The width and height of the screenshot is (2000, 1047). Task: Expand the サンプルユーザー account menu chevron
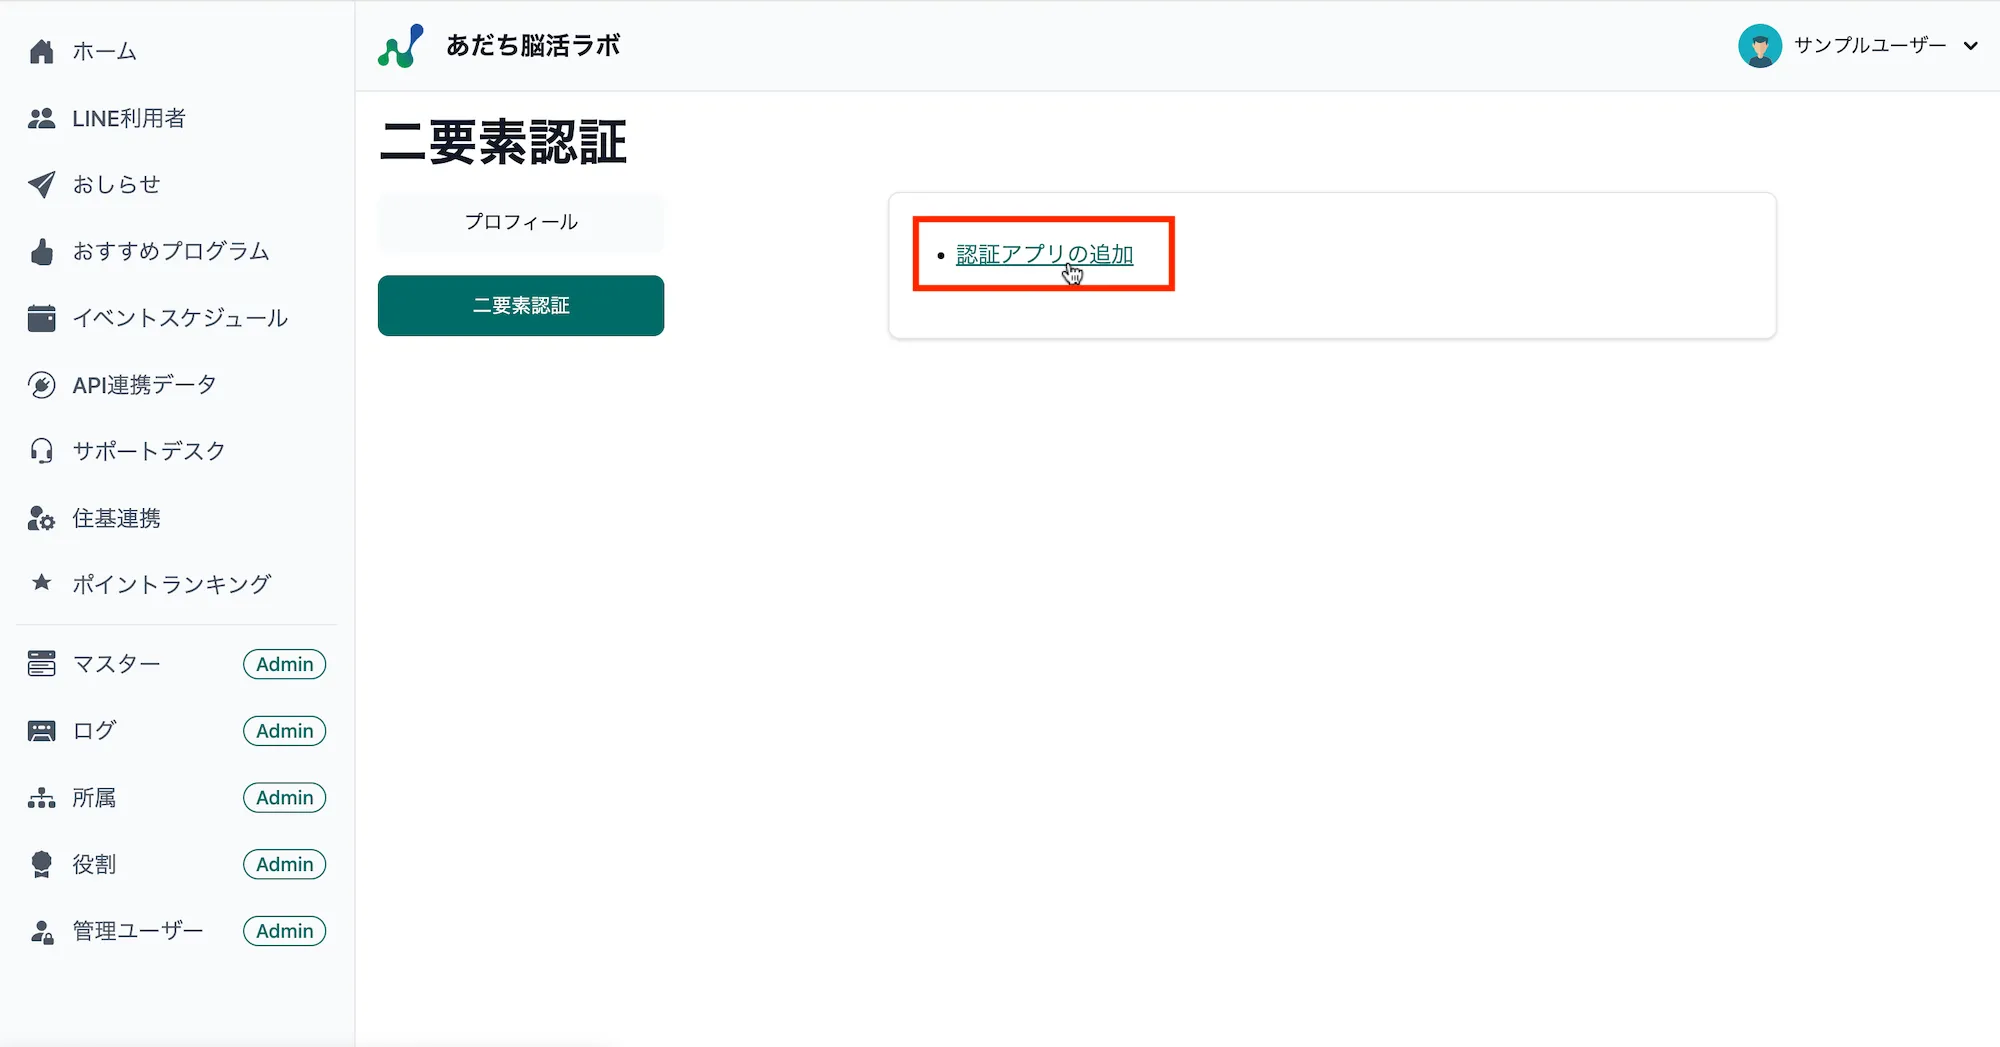[1971, 46]
